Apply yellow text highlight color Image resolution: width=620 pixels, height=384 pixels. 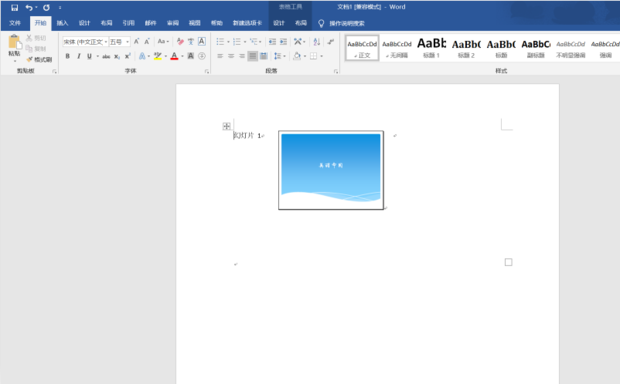[158, 56]
